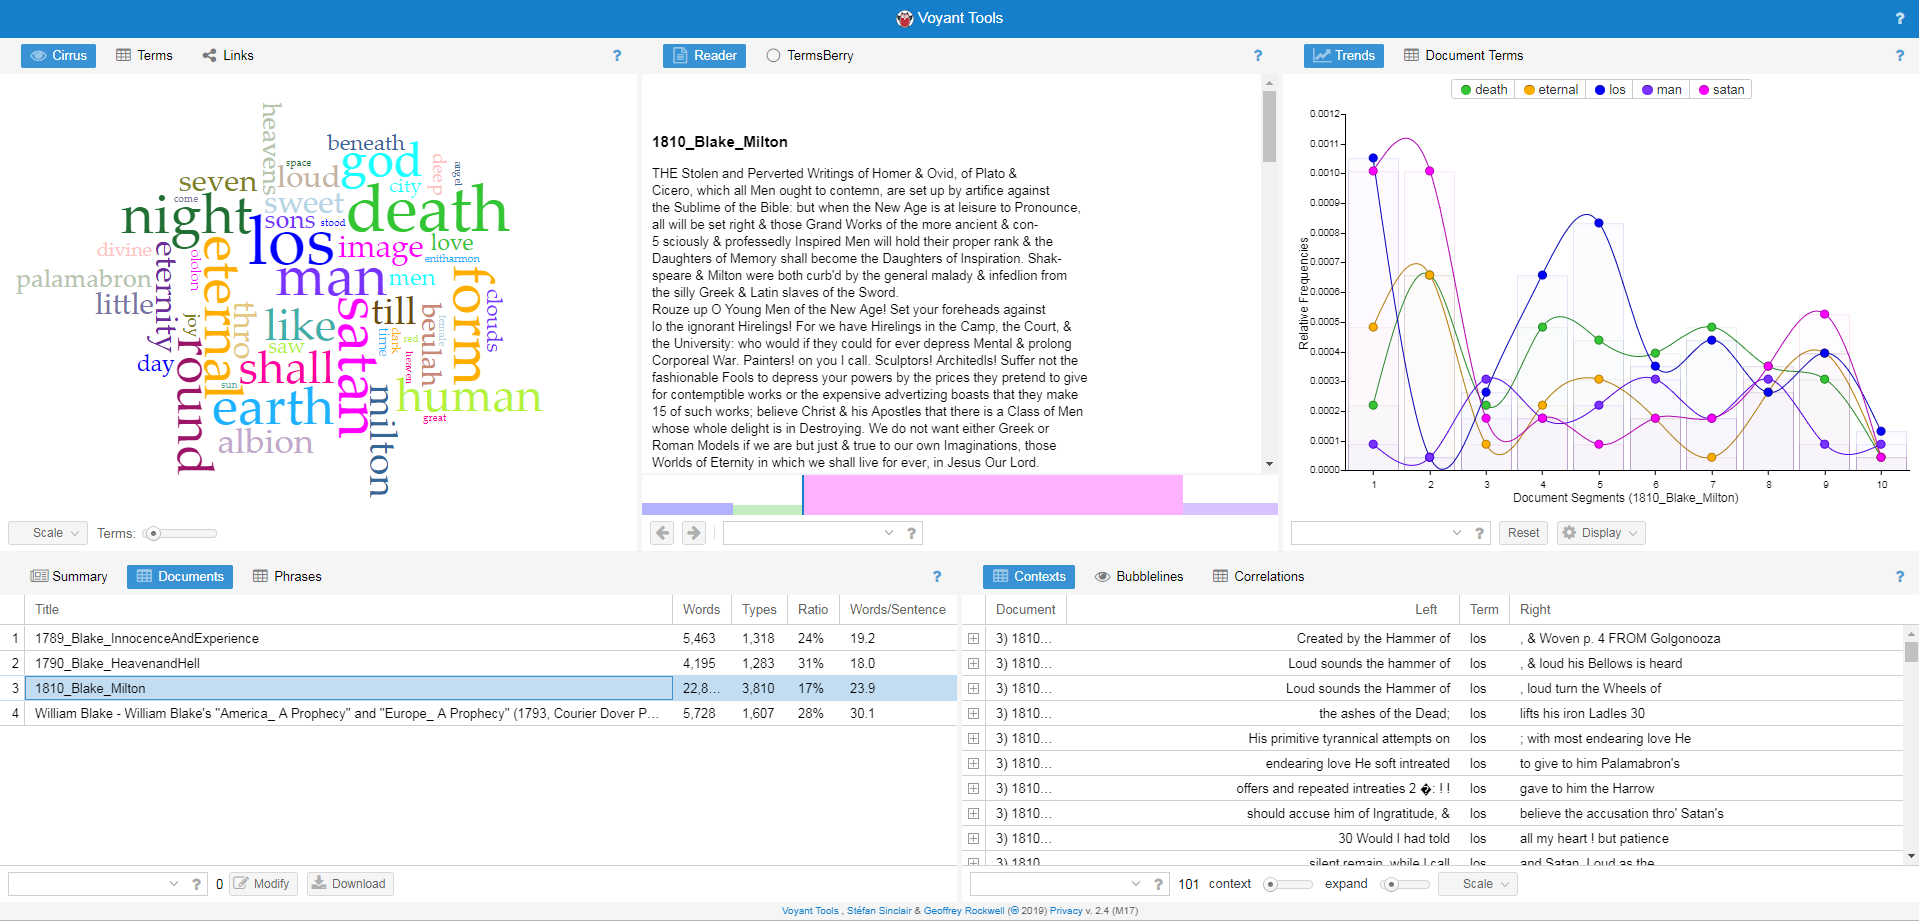This screenshot has width=1919, height=921.
Task: Expand the first los context row
Action: coord(973,638)
